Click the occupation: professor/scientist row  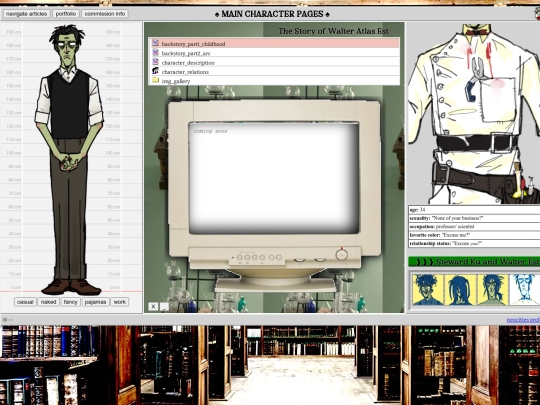tap(474, 227)
